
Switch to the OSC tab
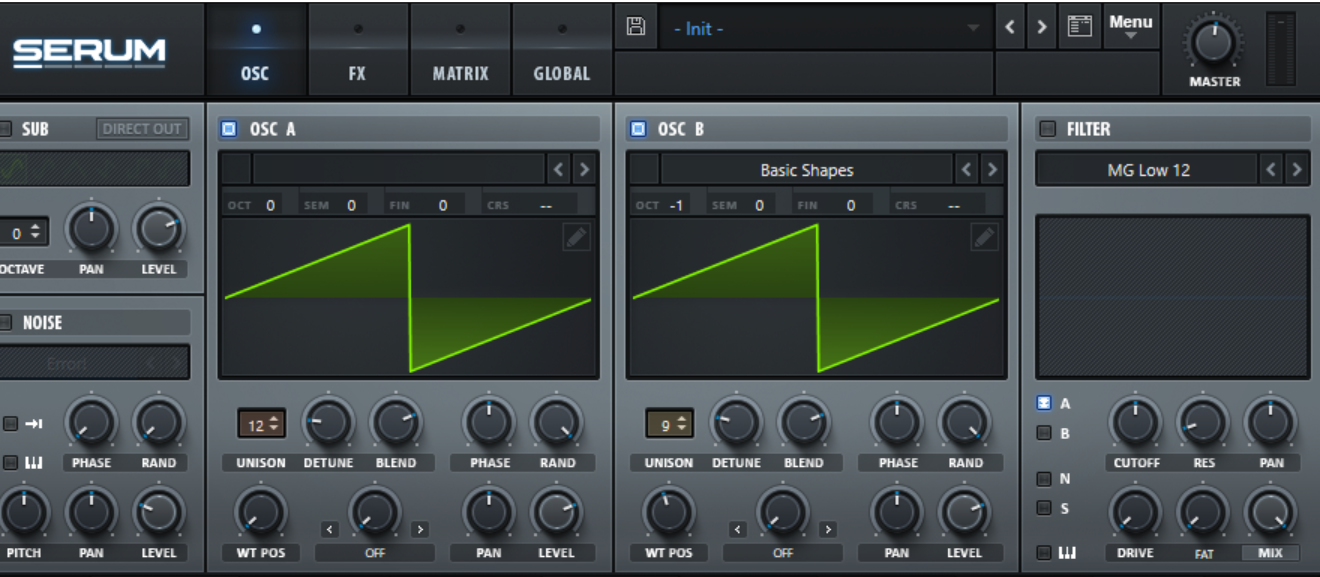[256, 50]
